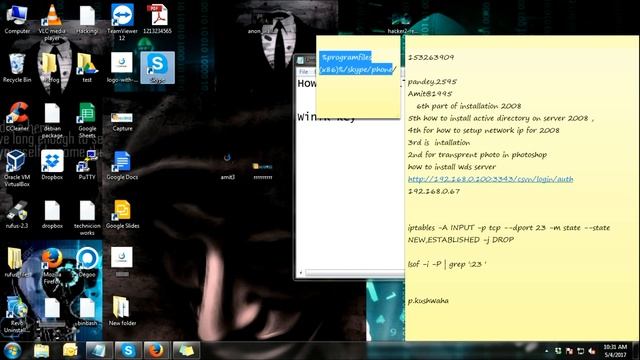Launch CCleaner from the desktop
The image size is (640, 360).
17,117
